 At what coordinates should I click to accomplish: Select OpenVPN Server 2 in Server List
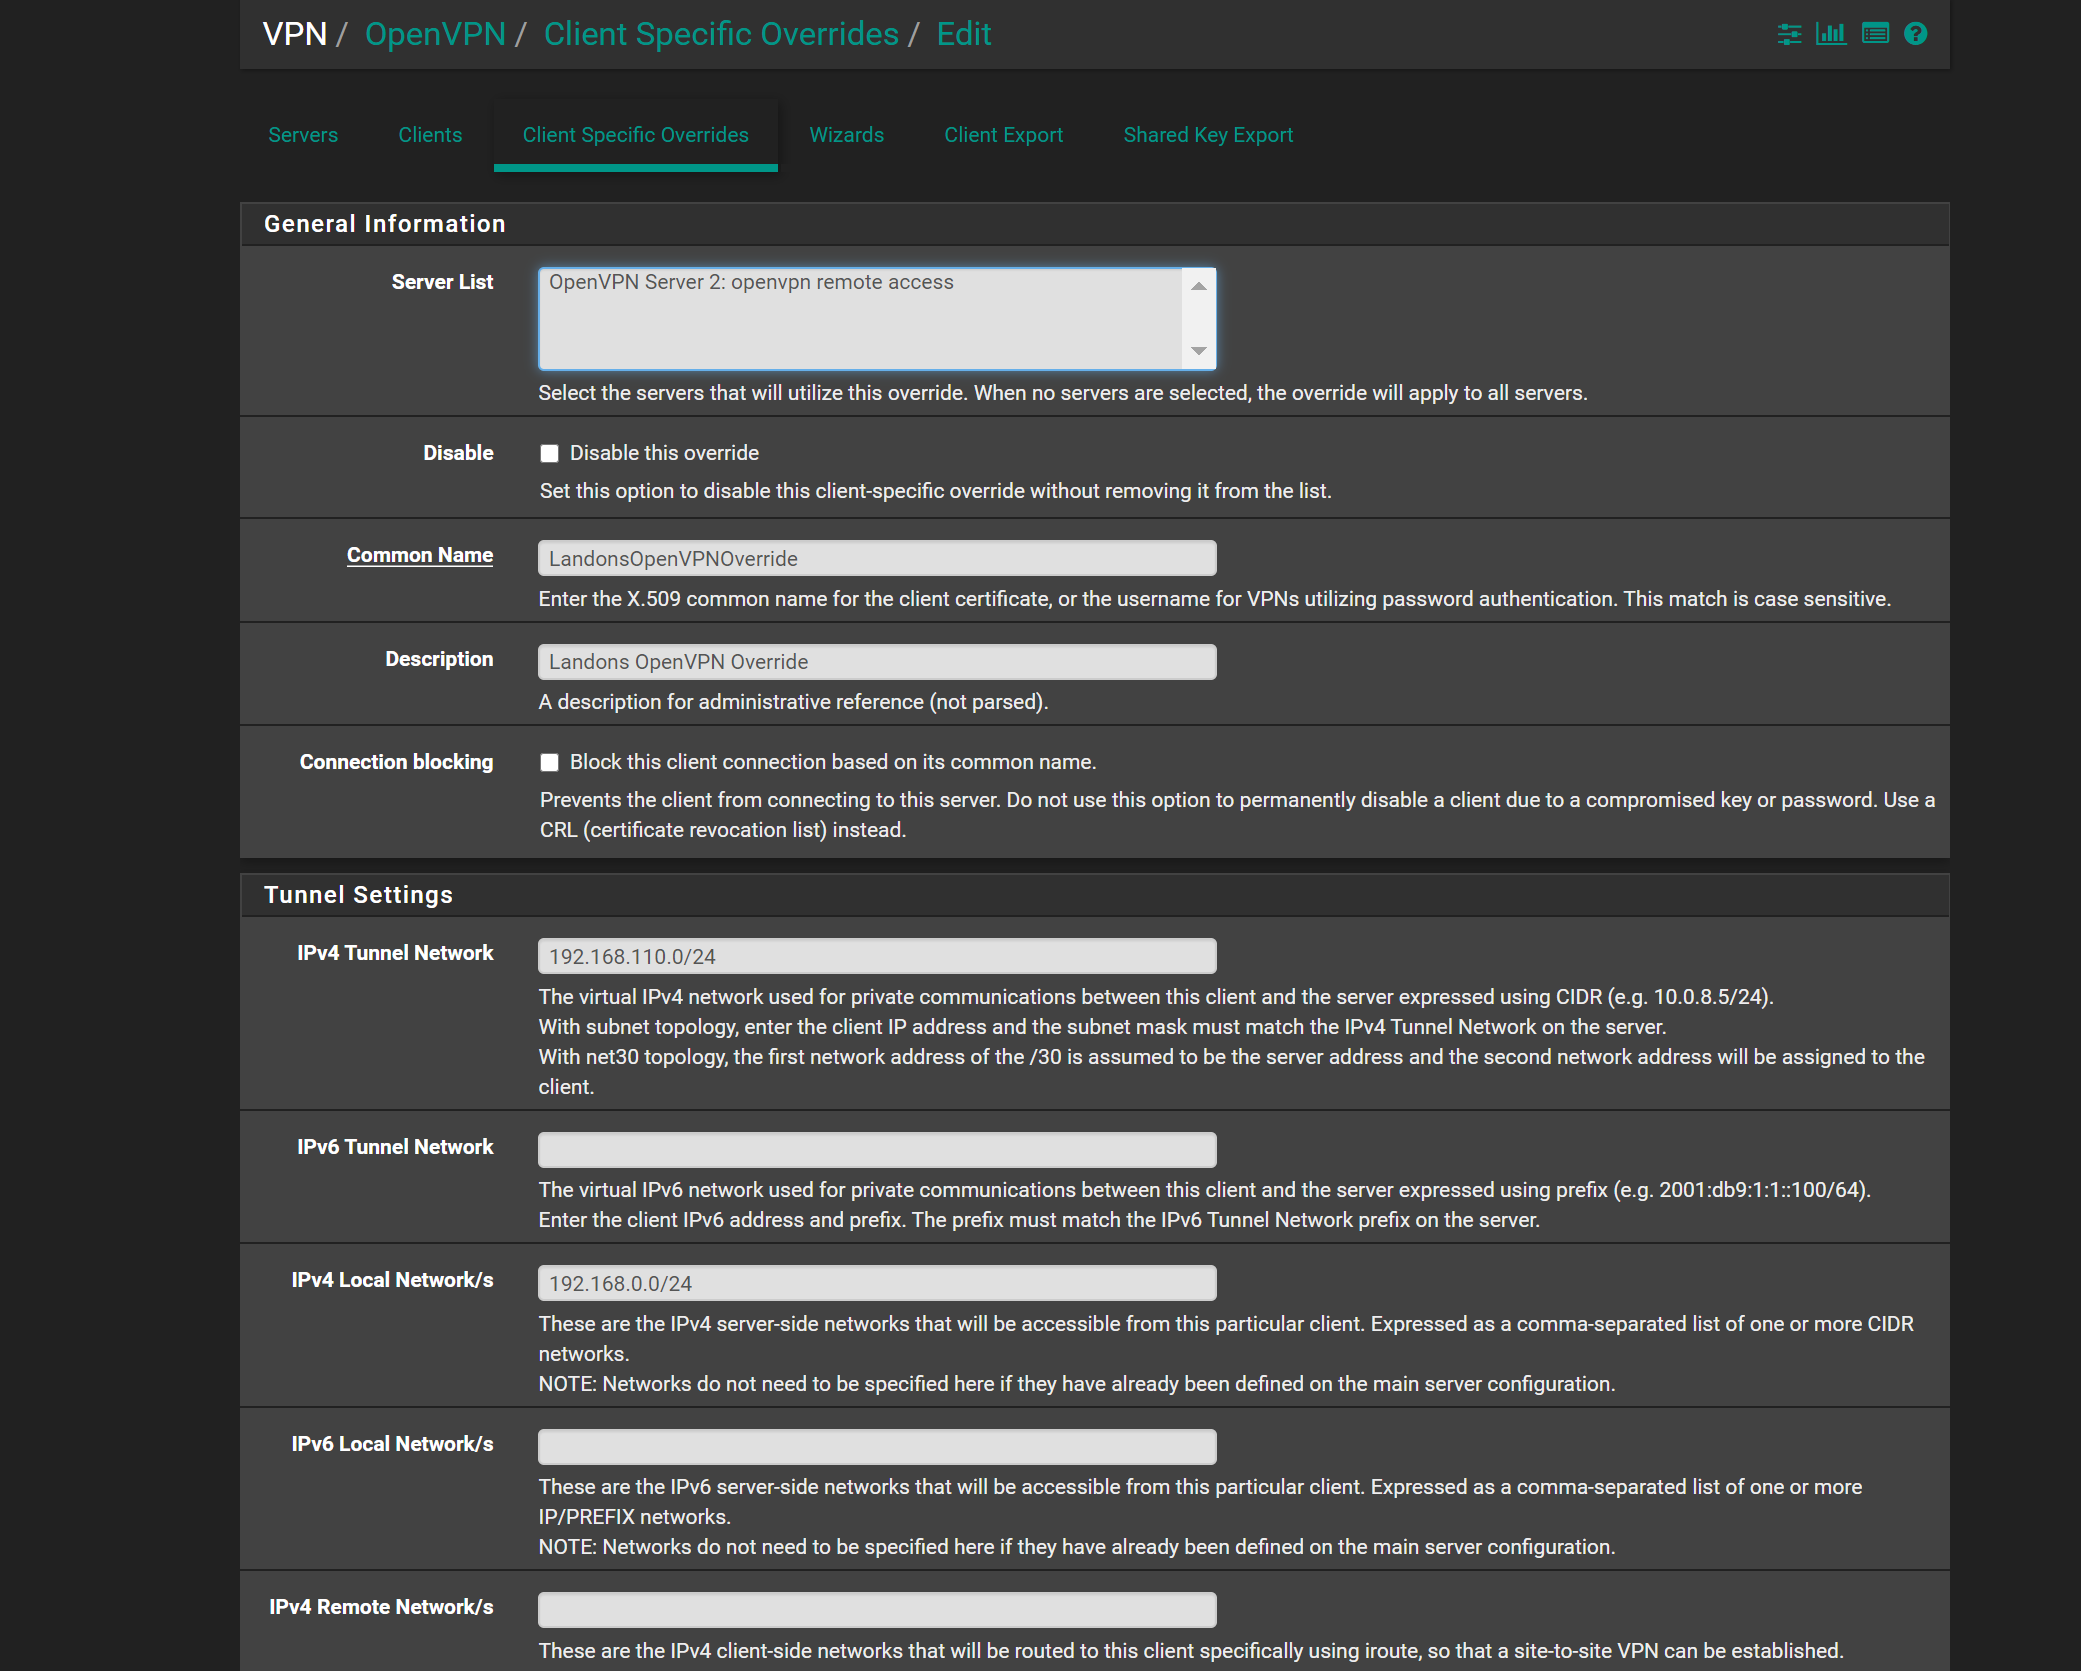(x=751, y=282)
